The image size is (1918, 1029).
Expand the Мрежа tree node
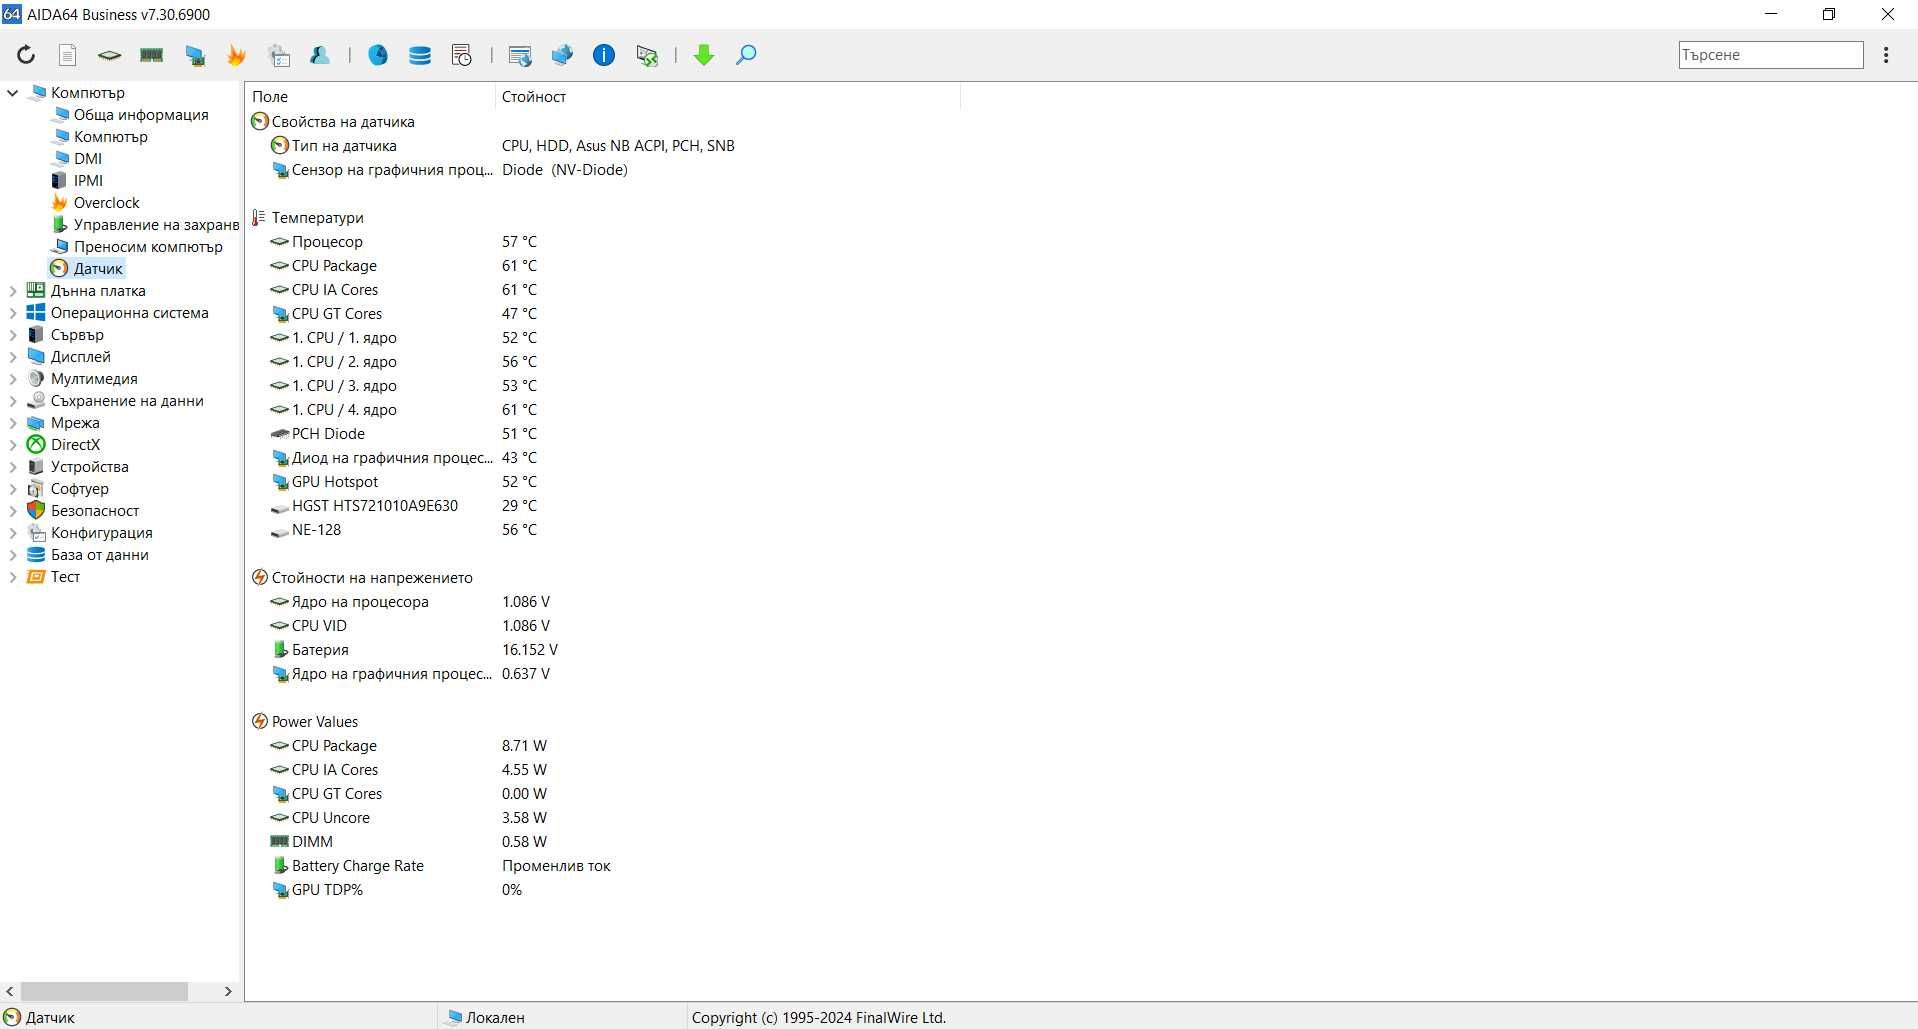pos(12,423)
